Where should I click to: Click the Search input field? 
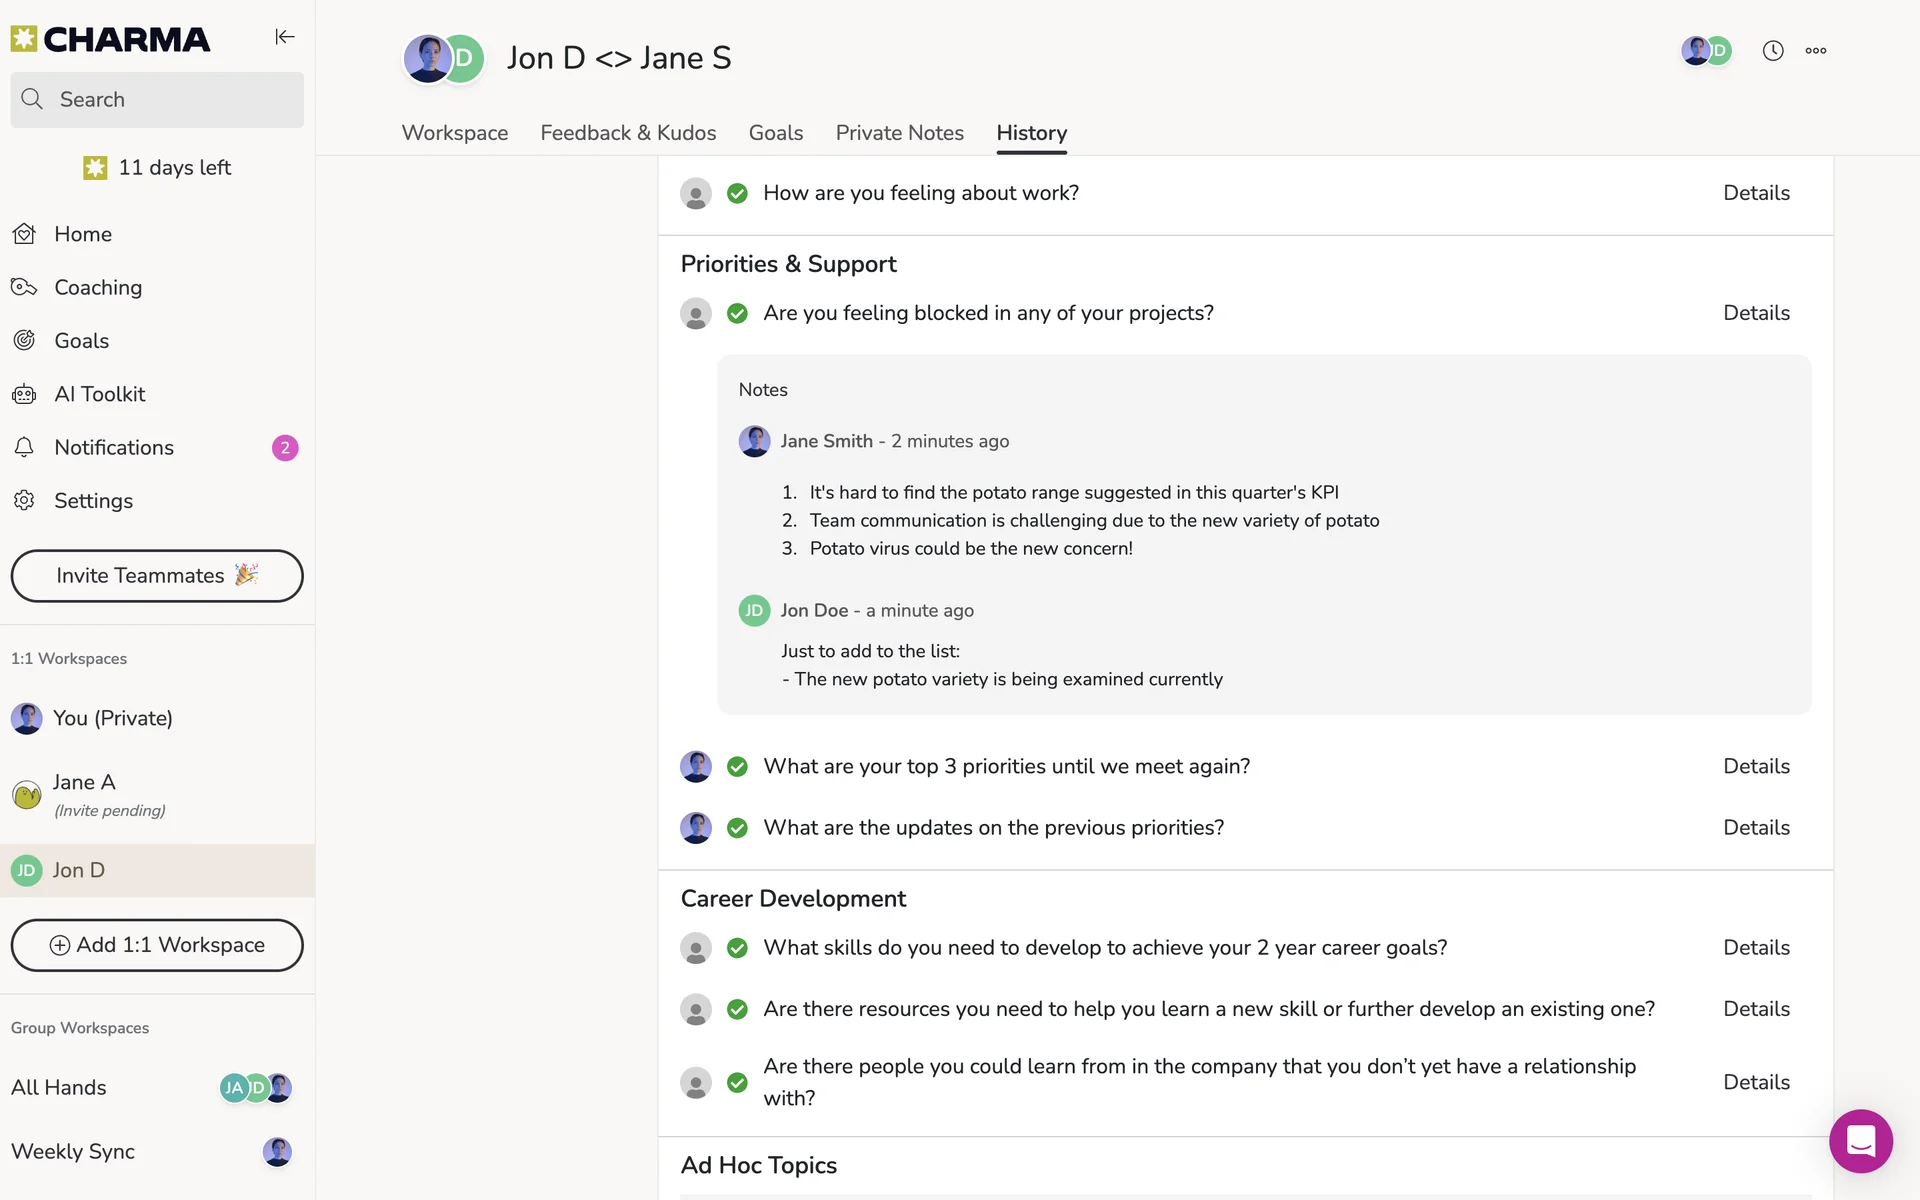(x=157, y=100)
